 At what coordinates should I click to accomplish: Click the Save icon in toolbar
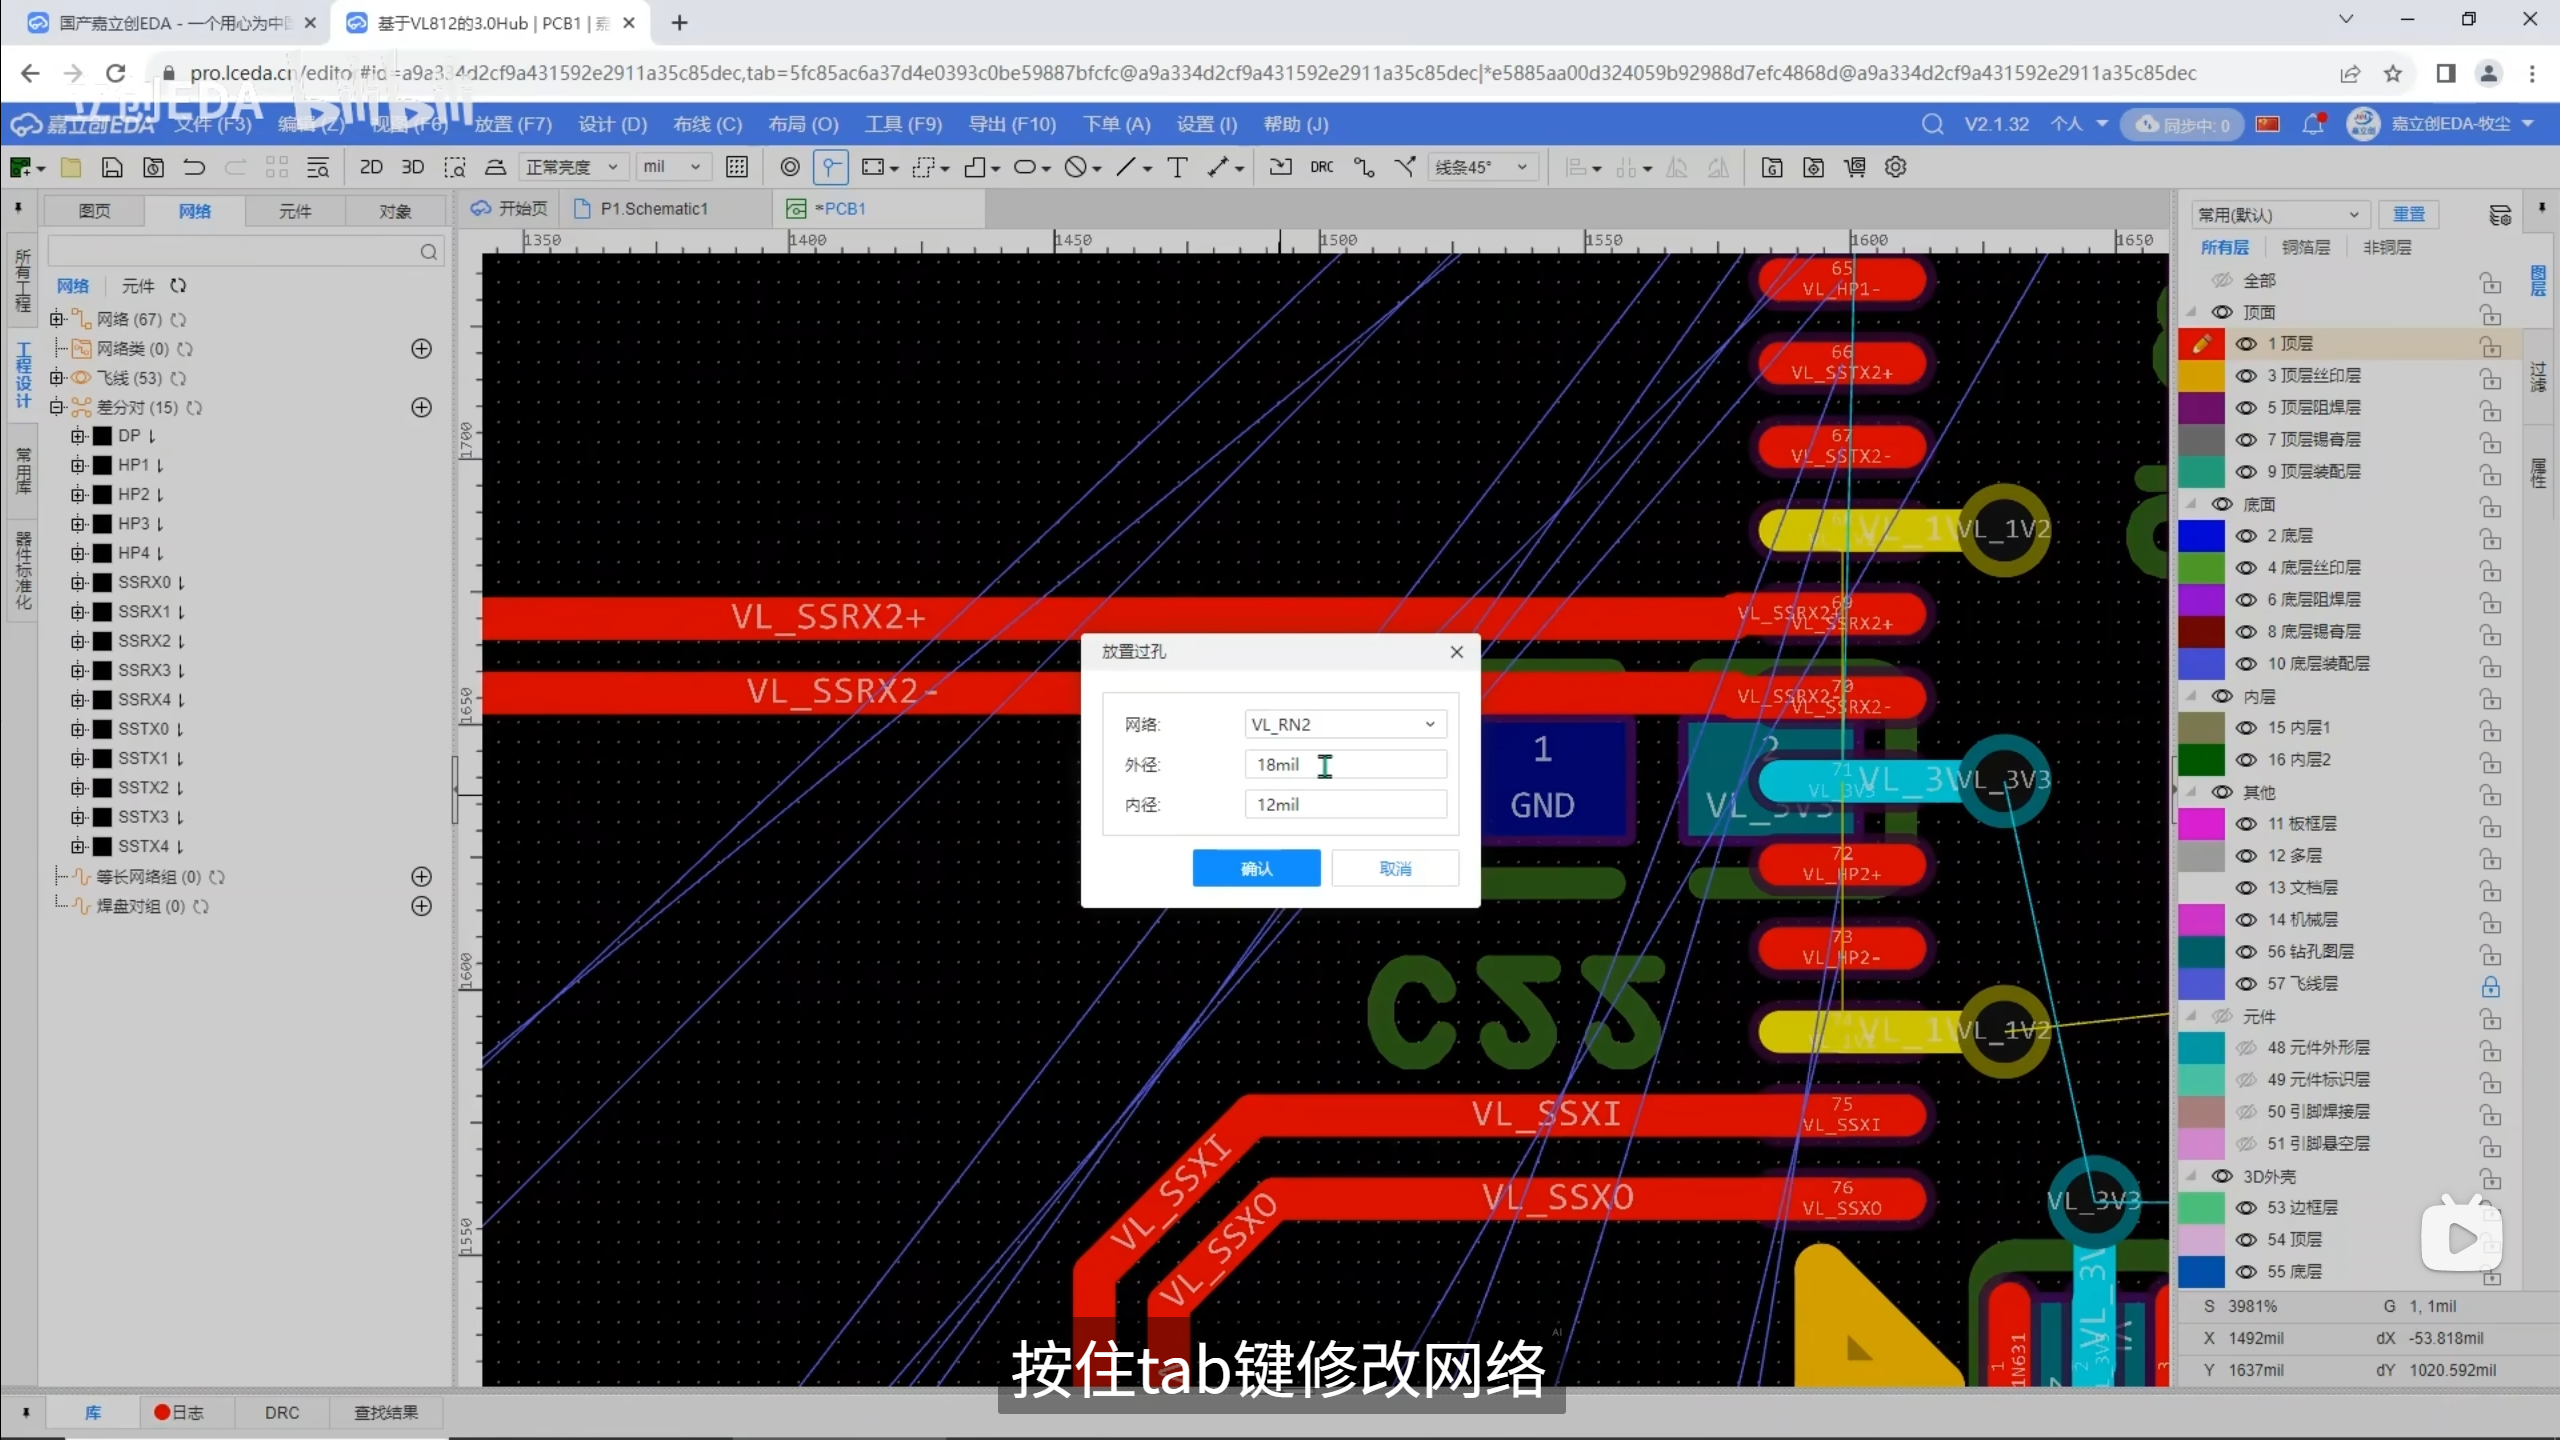tap(112, 167)
